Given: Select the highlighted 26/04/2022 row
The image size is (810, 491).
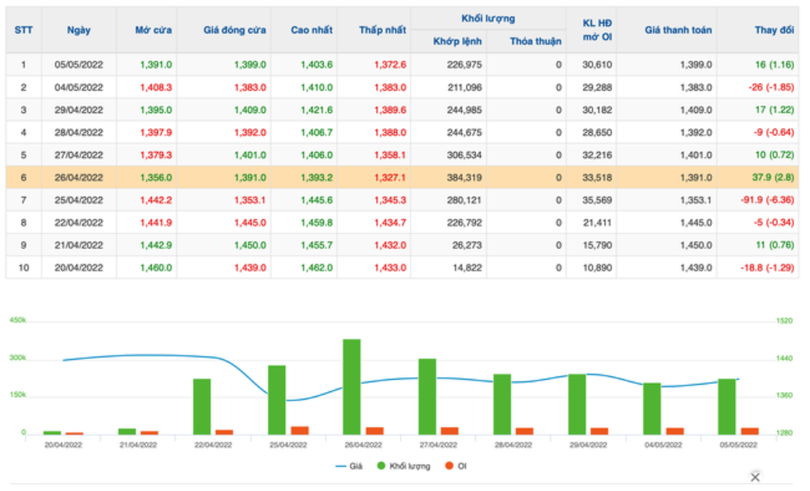Looking at the screenshot, I should click(400, 177).
